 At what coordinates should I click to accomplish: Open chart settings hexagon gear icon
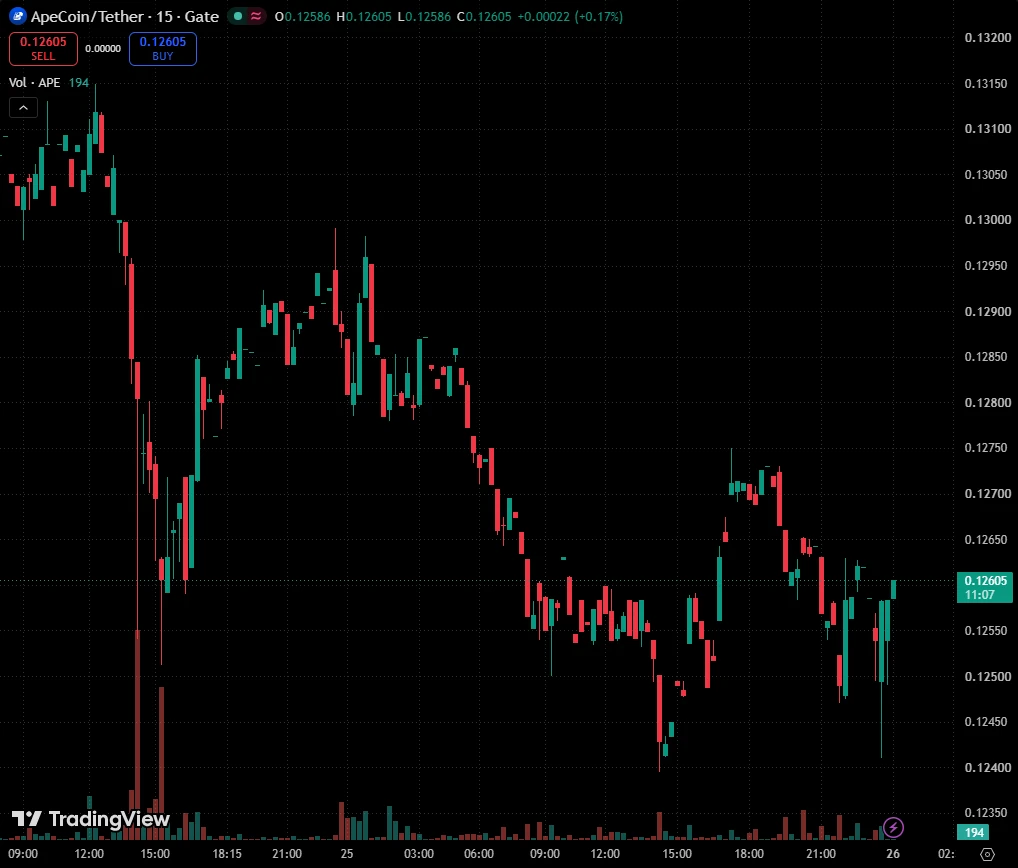click(x=987, y=854)
